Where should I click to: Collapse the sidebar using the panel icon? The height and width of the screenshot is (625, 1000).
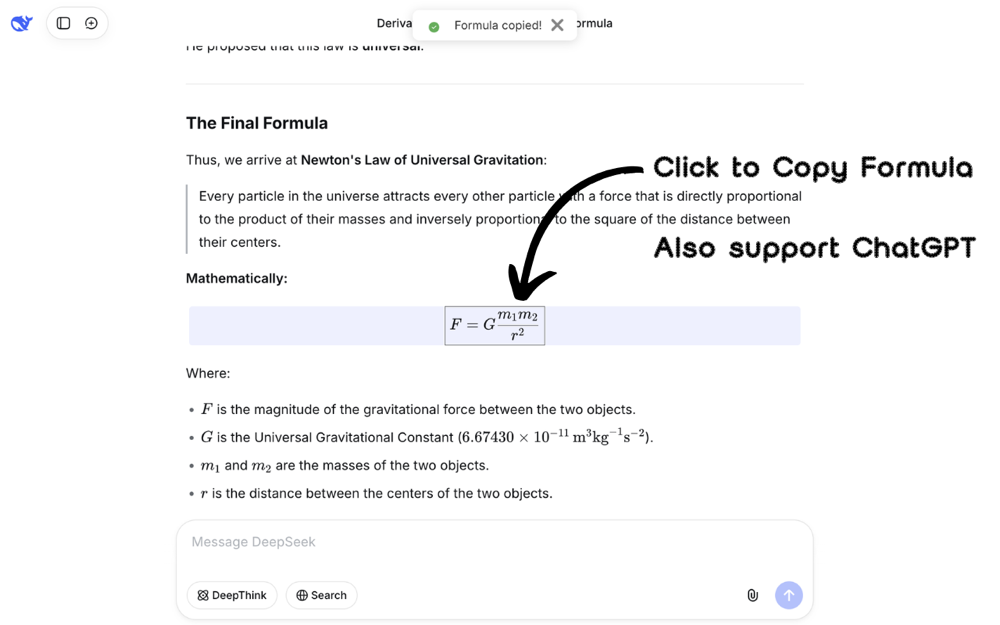[62, 22]
